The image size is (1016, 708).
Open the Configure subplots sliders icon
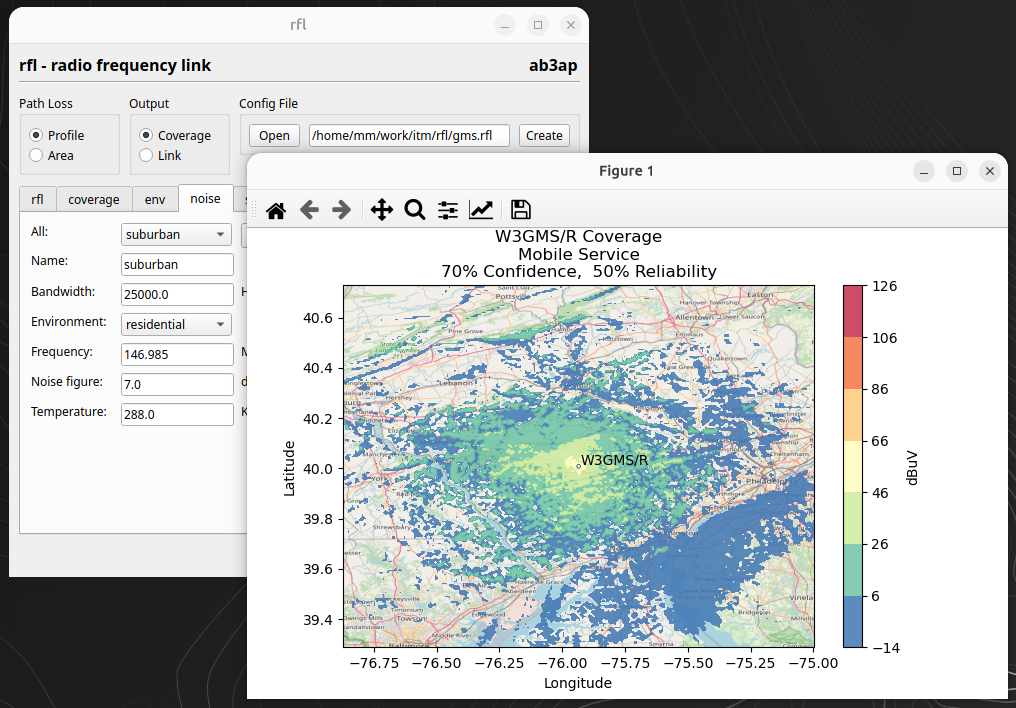448,210
